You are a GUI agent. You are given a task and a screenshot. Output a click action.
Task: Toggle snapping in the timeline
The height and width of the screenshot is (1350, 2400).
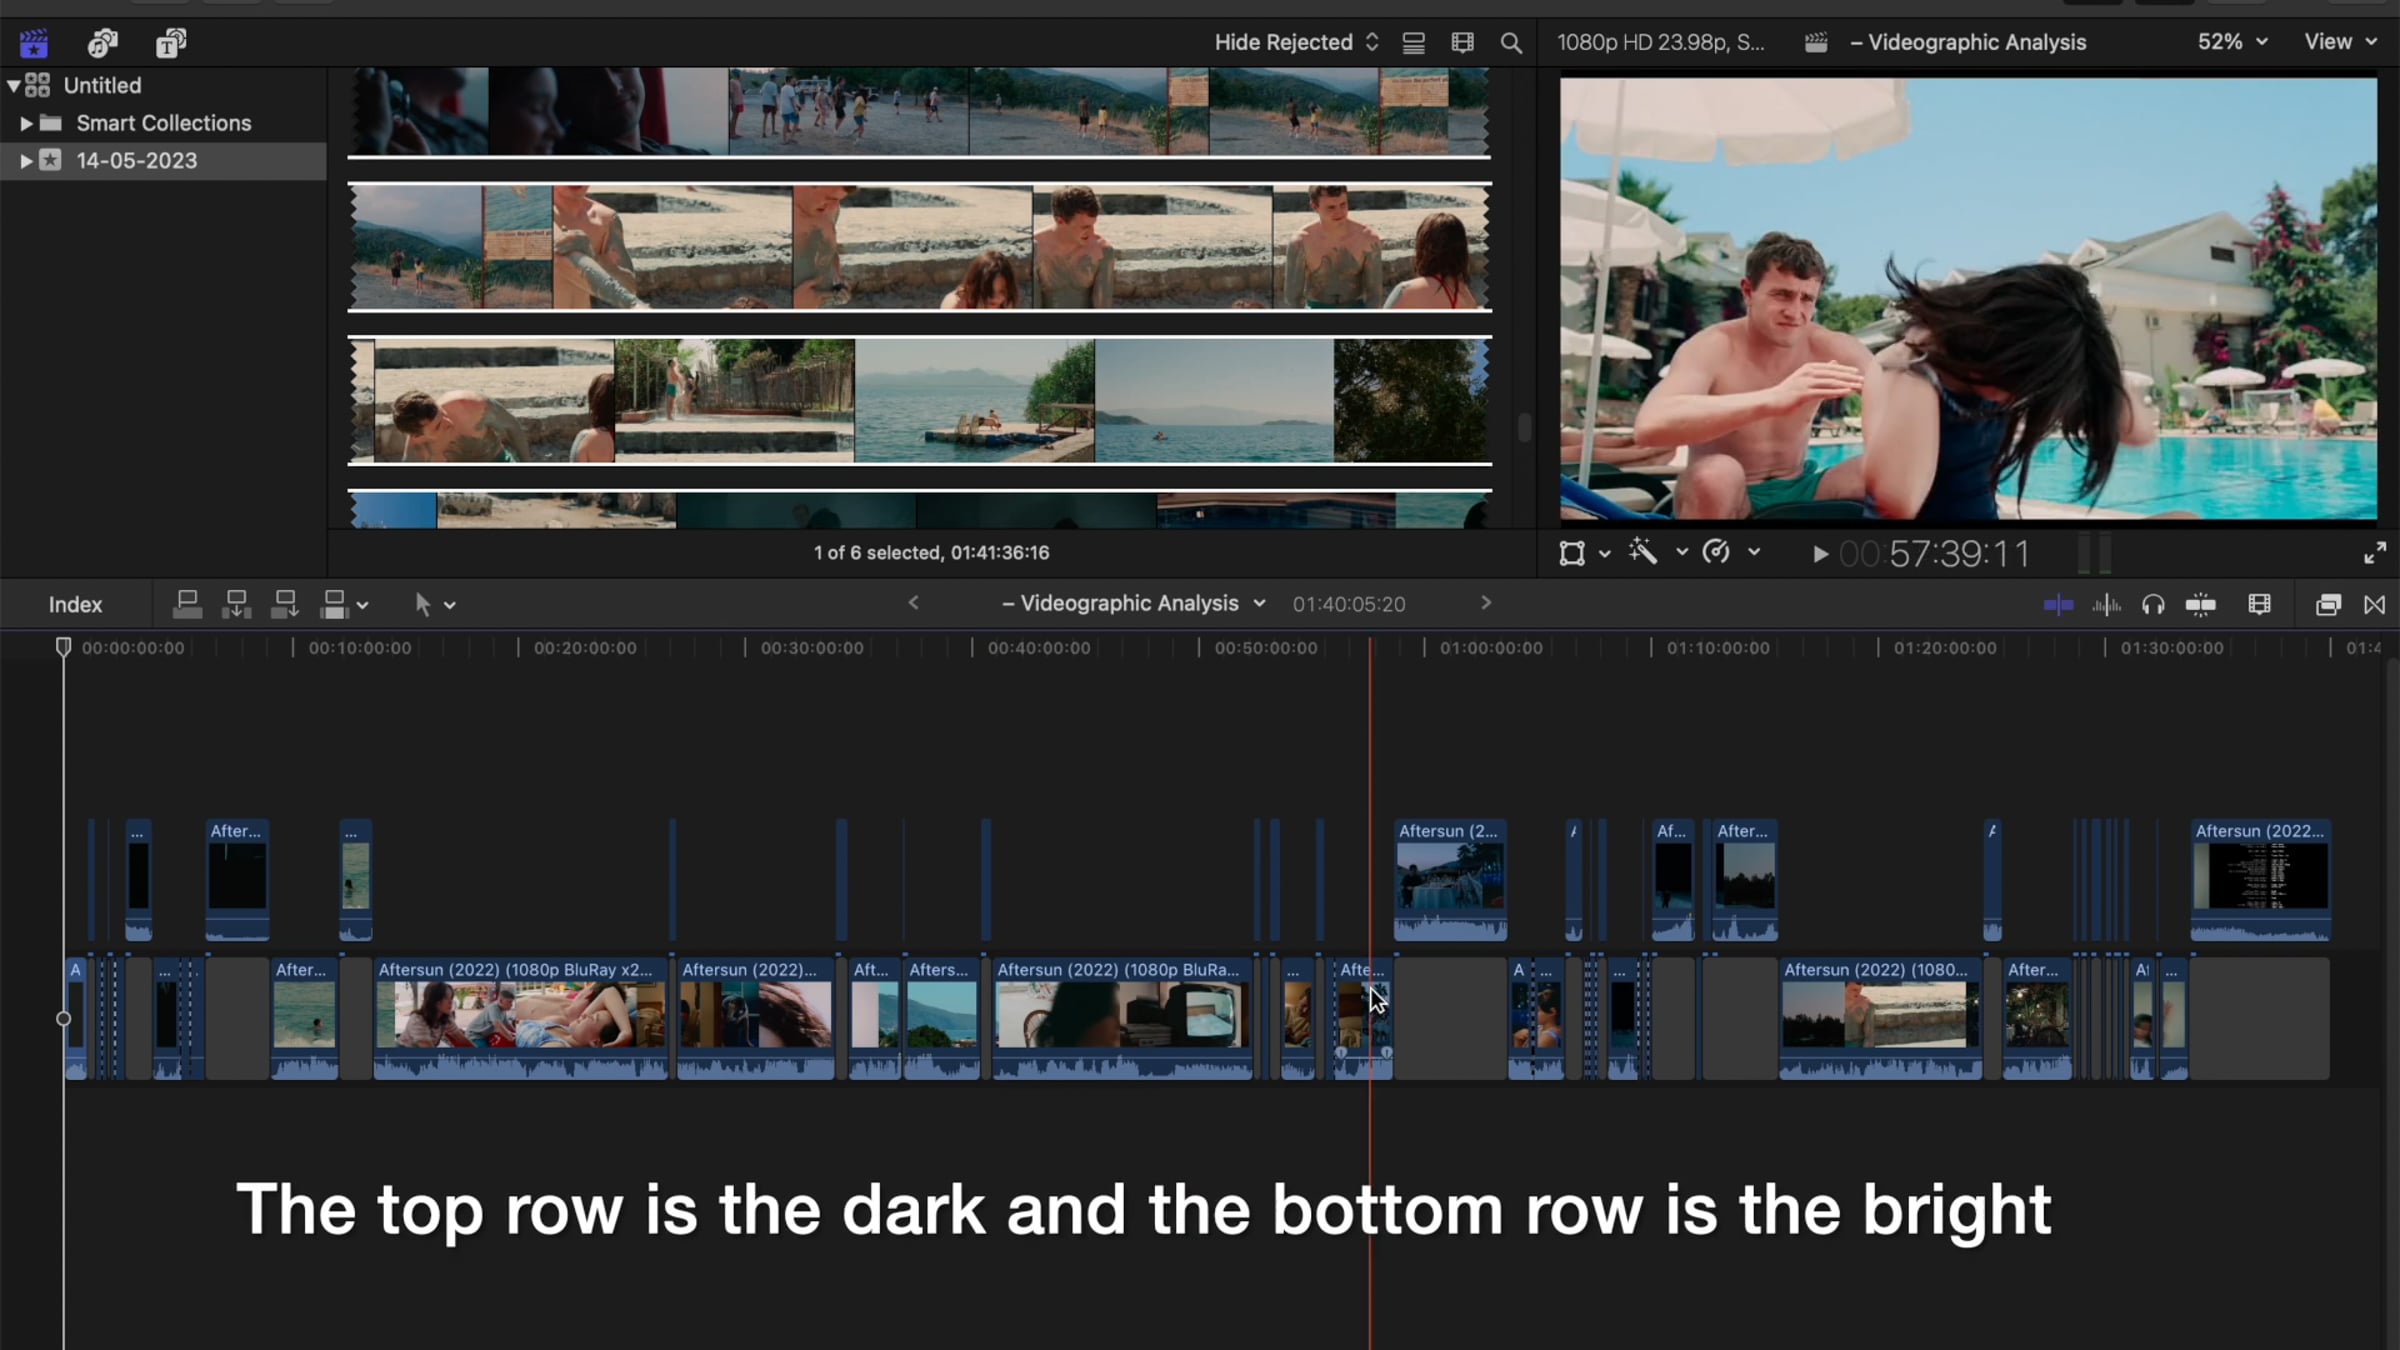point(2200,604)
